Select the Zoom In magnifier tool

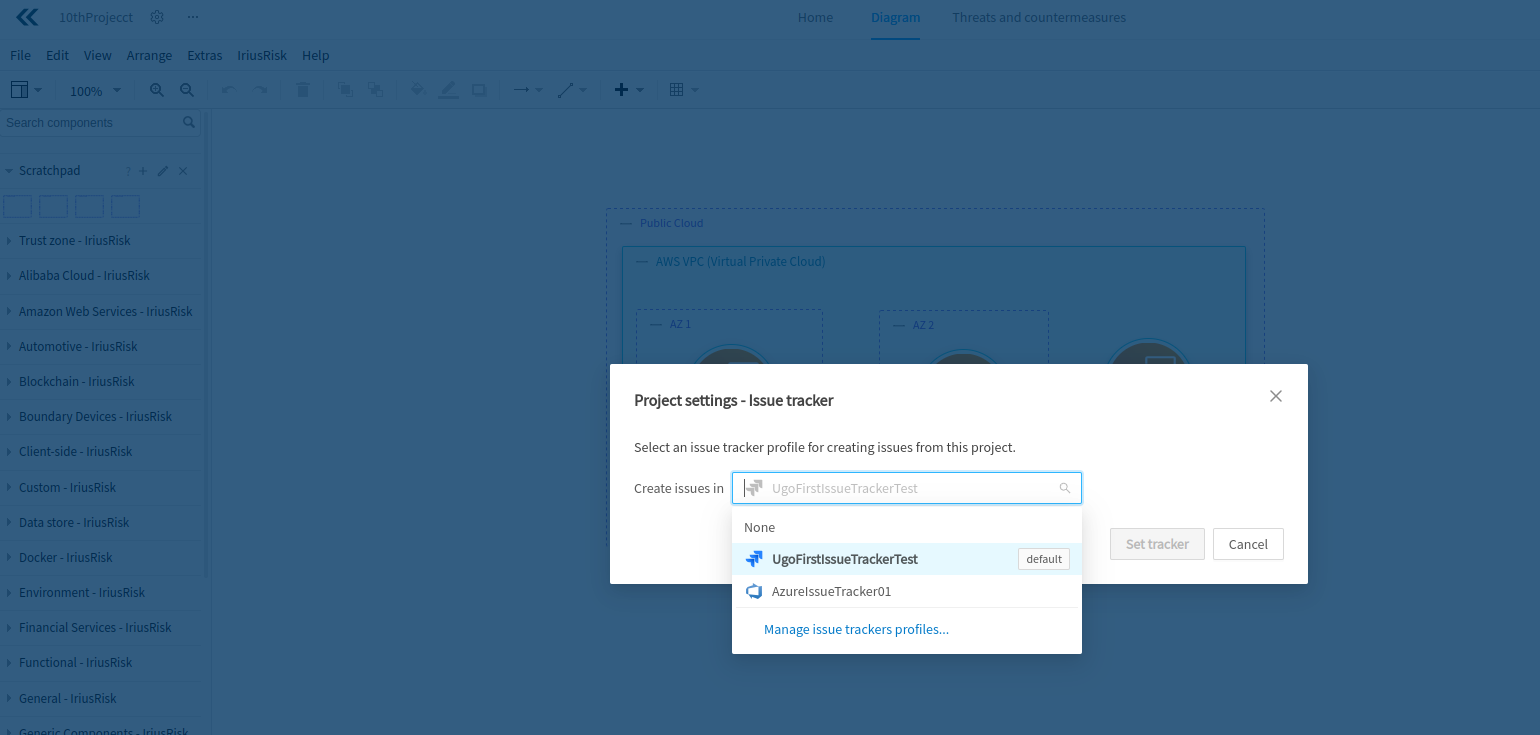156,89
